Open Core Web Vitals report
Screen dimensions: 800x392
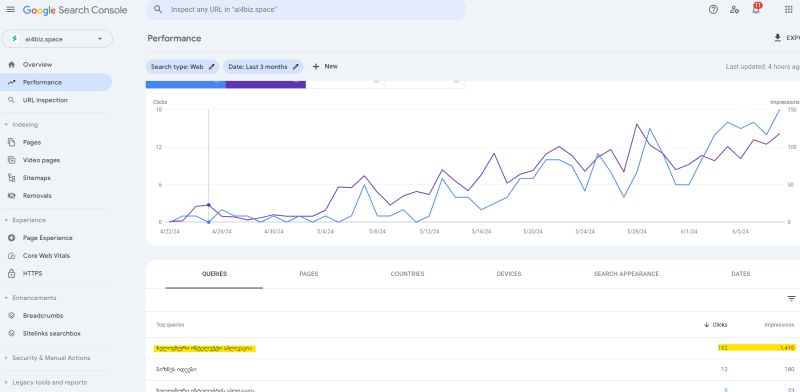[x=46, y=256]
